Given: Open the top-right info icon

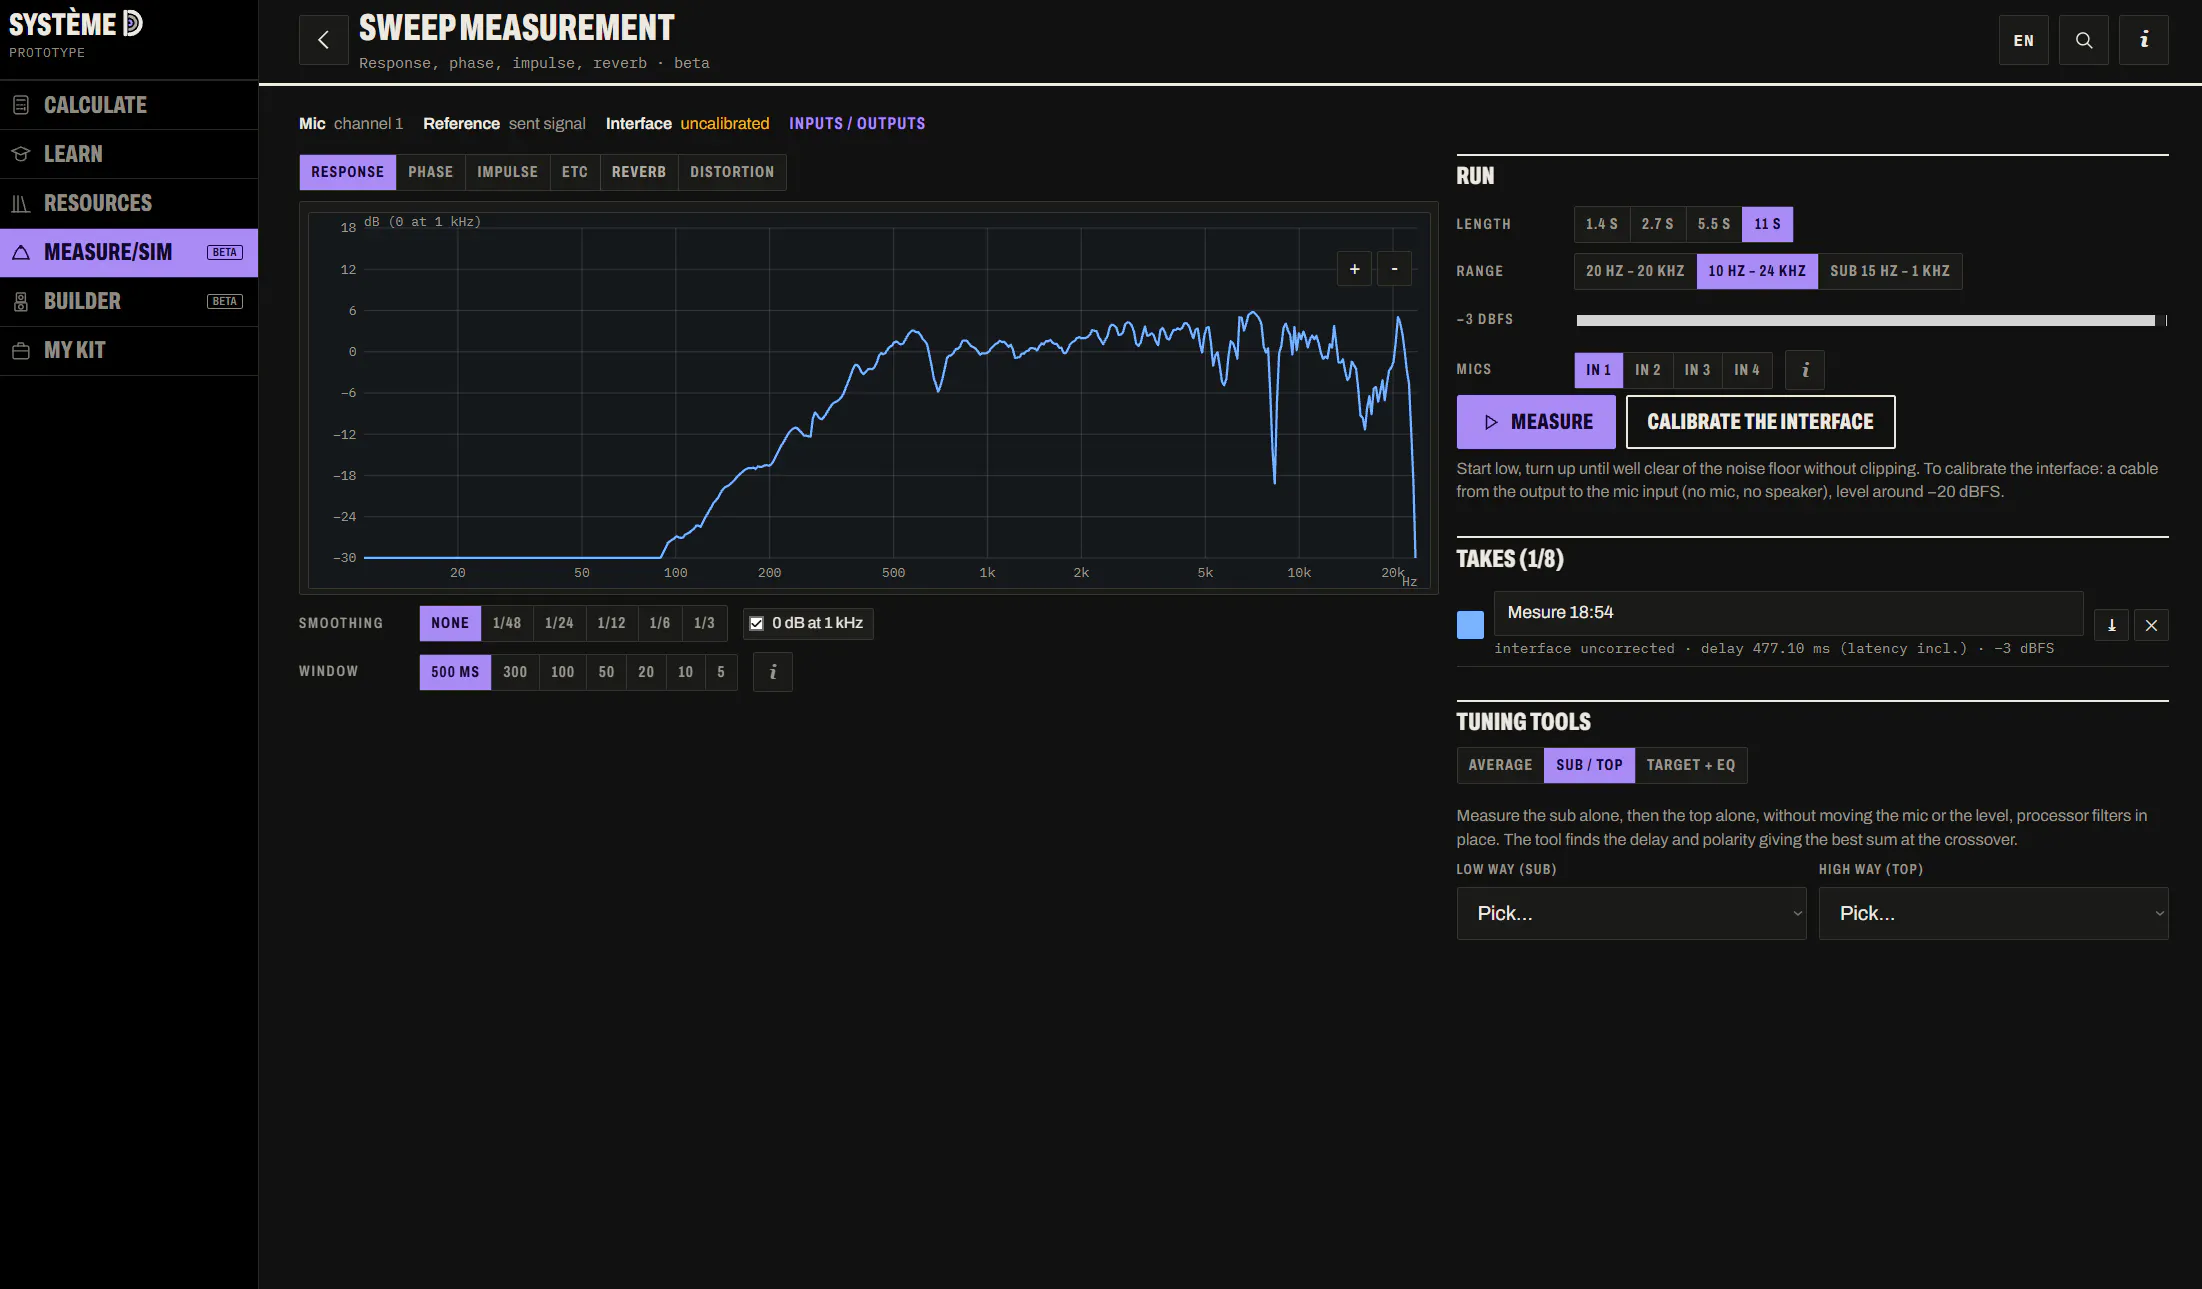Looking at the screenshot, I should (2143, 40).
